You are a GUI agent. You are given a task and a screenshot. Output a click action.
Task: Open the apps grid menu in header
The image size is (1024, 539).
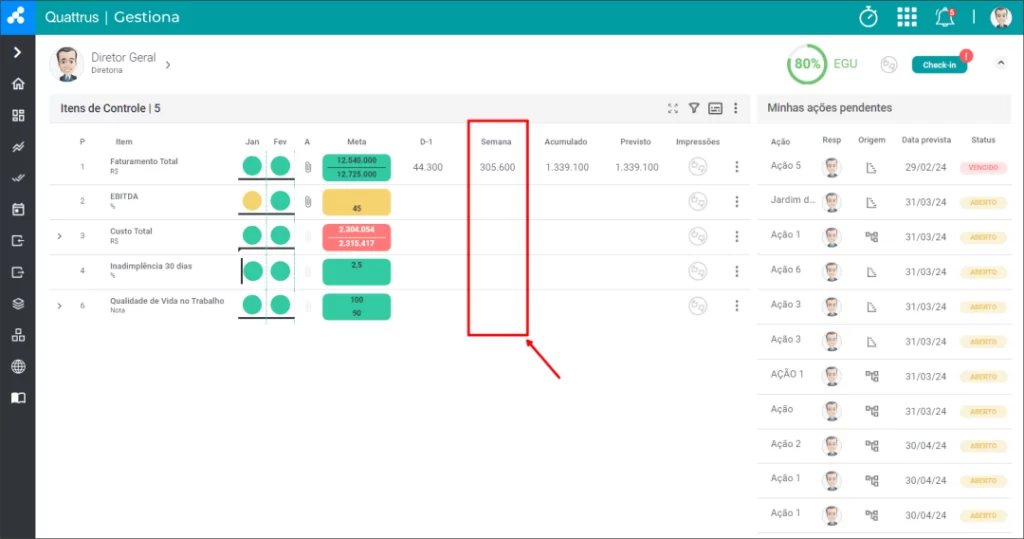coord(906,17)
